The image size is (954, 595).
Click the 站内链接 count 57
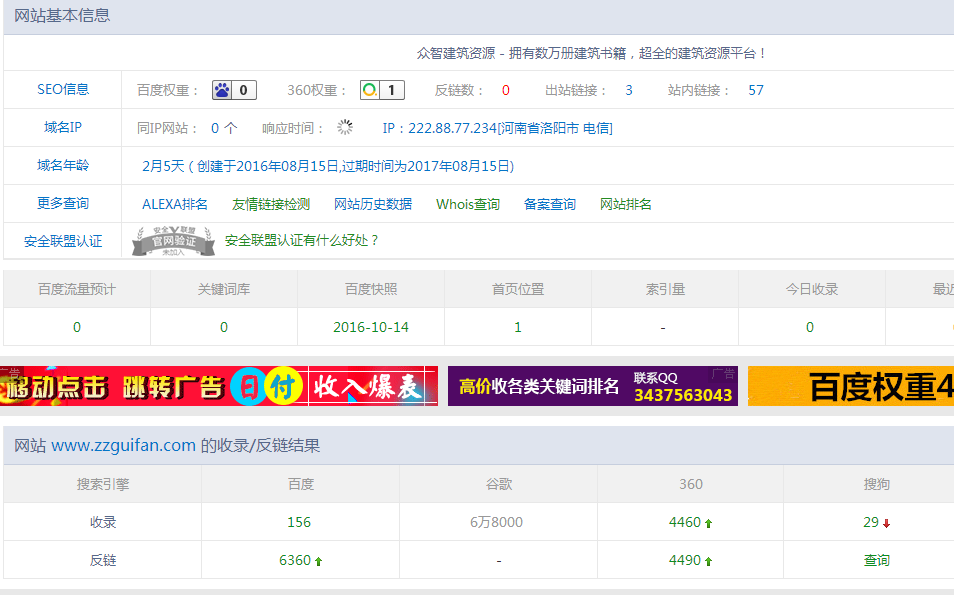pyautogui.click(x=756, y=90)
